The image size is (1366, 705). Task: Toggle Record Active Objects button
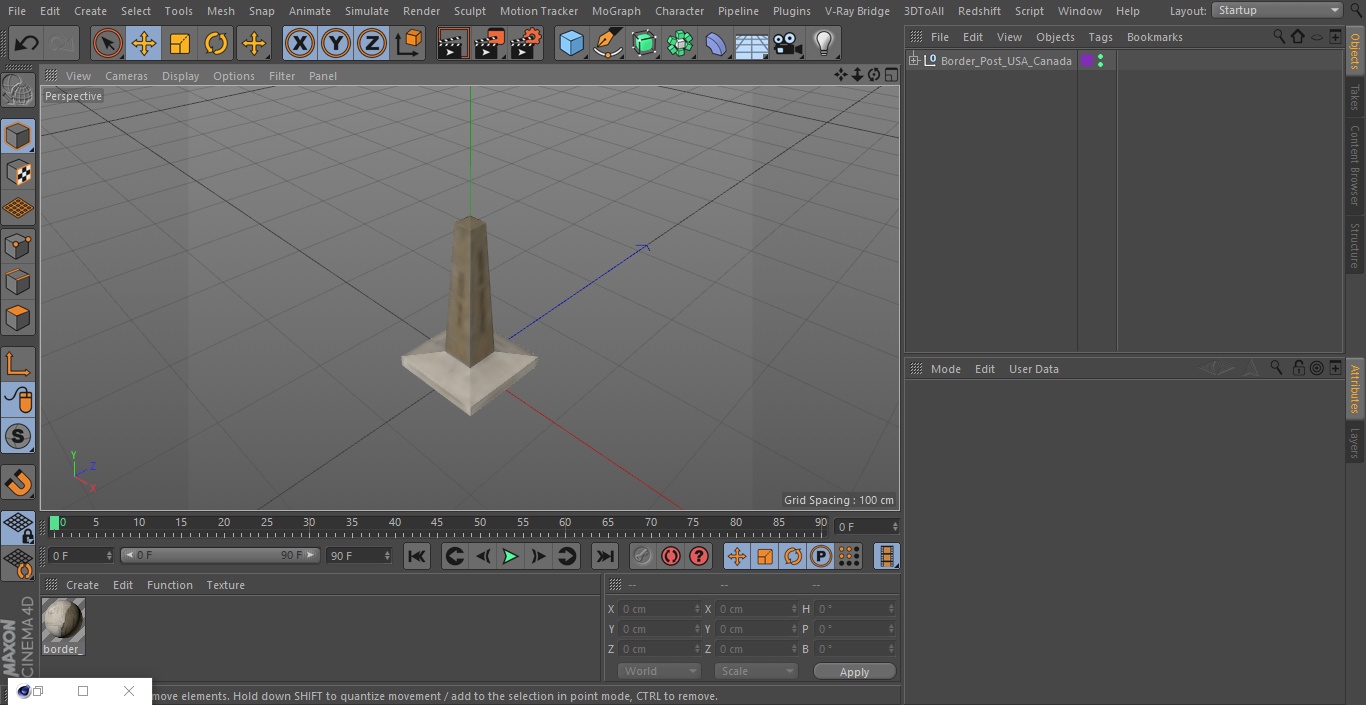tap(643, 556)
